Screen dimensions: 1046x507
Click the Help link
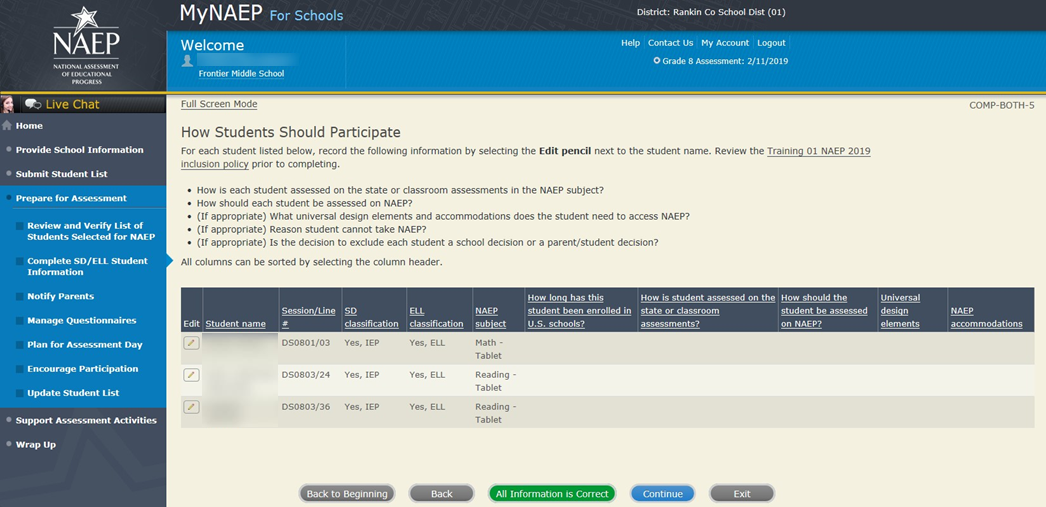pos(630,43)
